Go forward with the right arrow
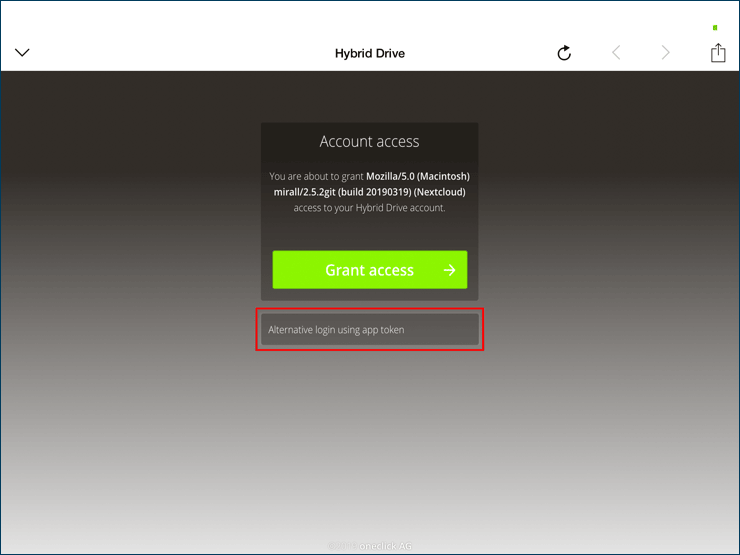Viewport: 740px width, 555px height. point(666,53)
